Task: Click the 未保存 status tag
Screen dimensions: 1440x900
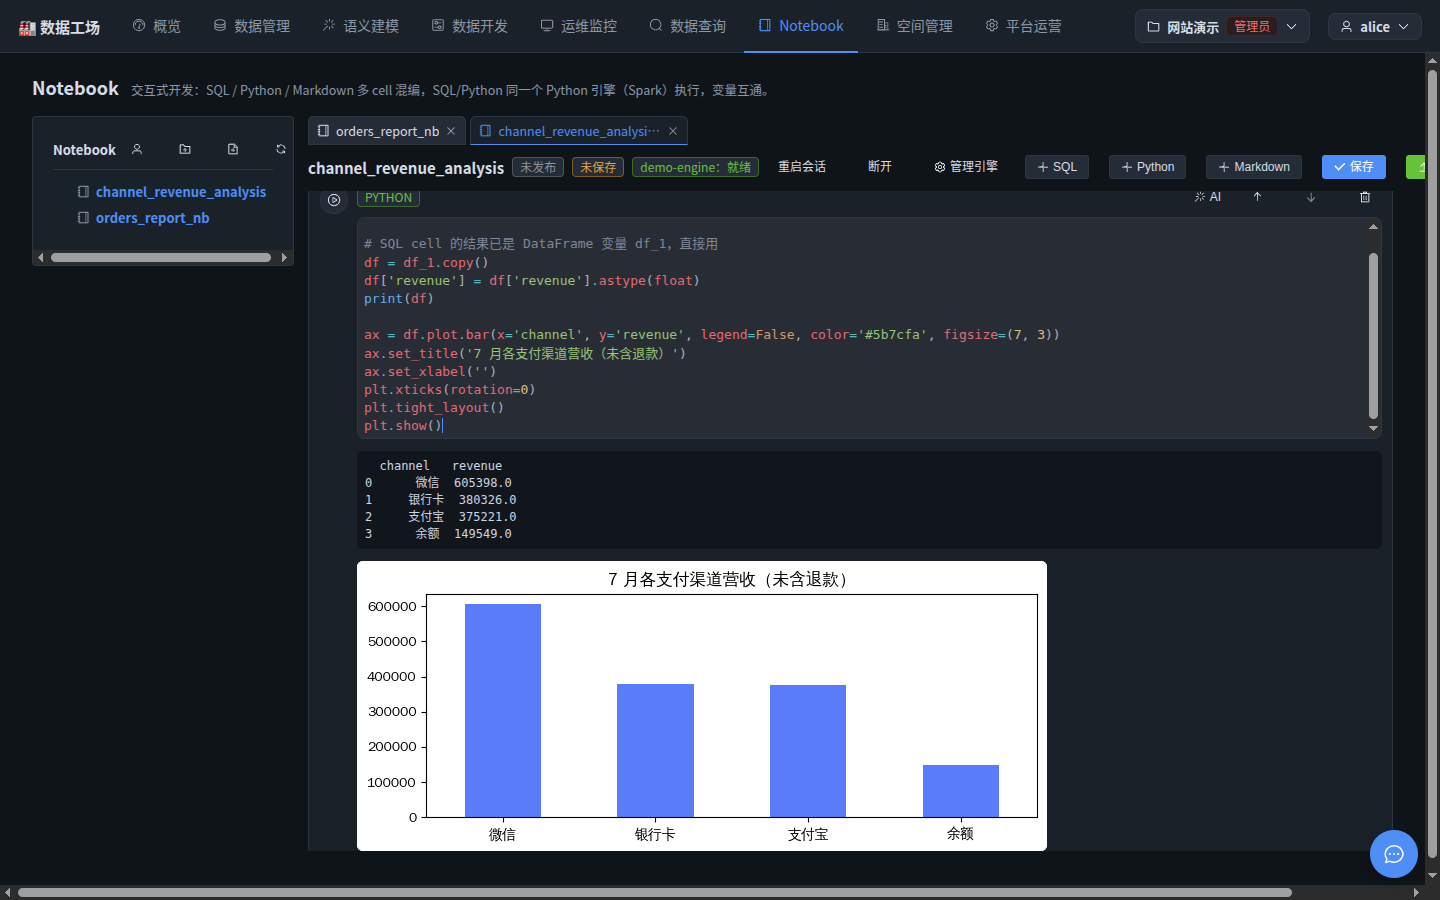Action: 598,167
